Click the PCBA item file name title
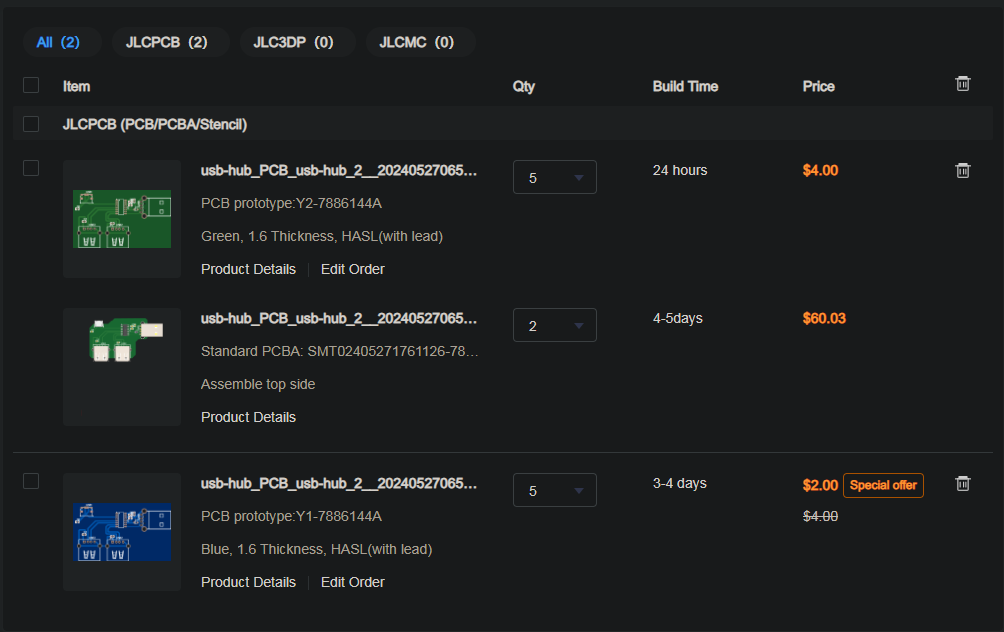Image resolution: width=1004 pixels, height=632 pixels. [x=339, y=318]
